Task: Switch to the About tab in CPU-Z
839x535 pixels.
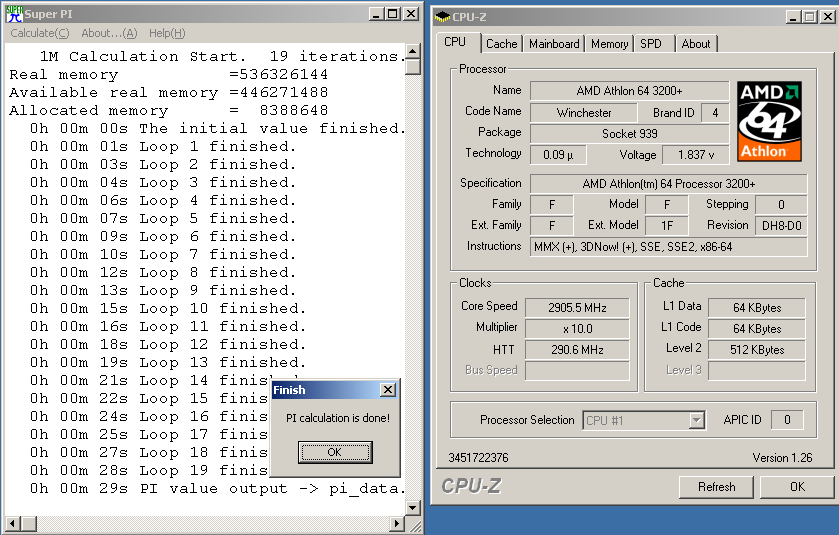Action: 696,44
